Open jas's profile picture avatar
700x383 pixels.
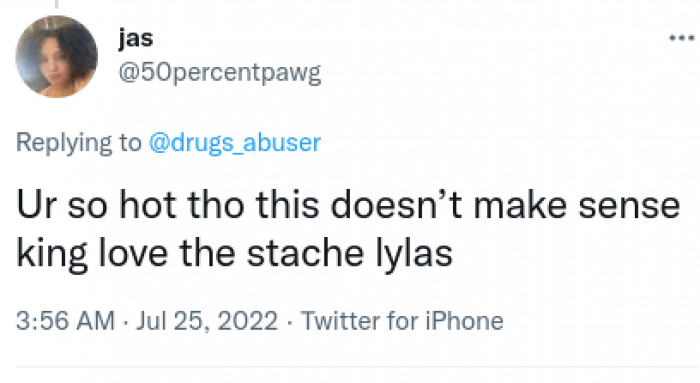[x=56, y=57]
